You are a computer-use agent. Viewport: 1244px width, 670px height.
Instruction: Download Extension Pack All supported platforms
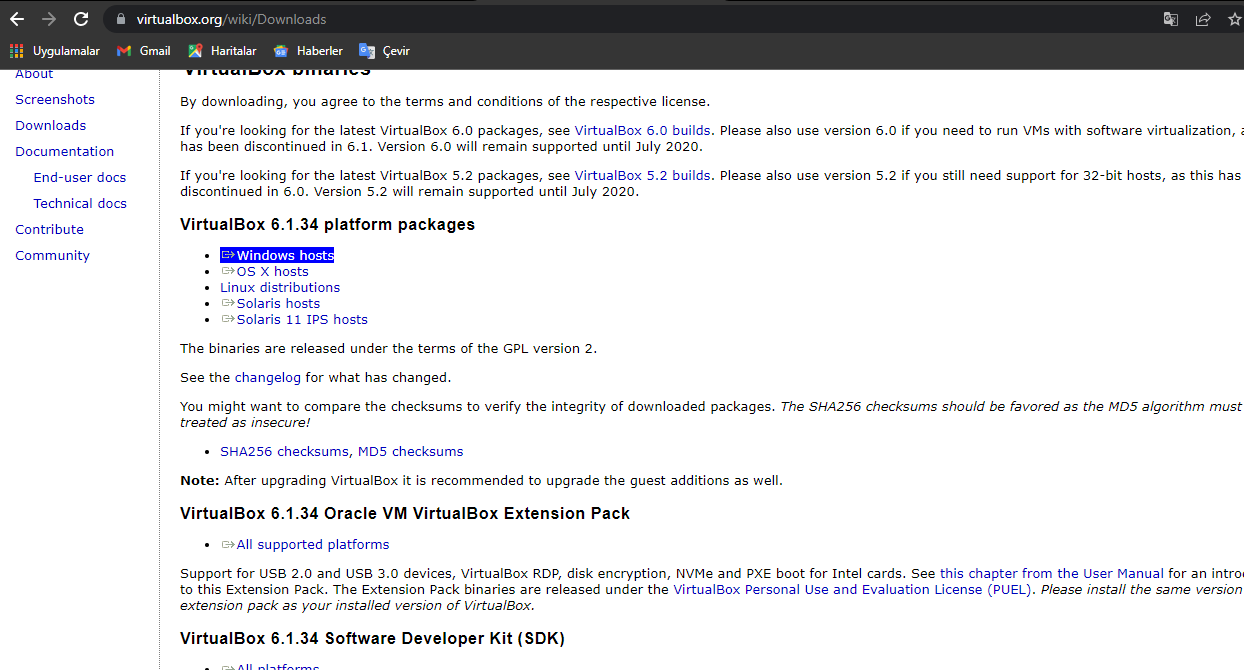(x=305, y=544)
